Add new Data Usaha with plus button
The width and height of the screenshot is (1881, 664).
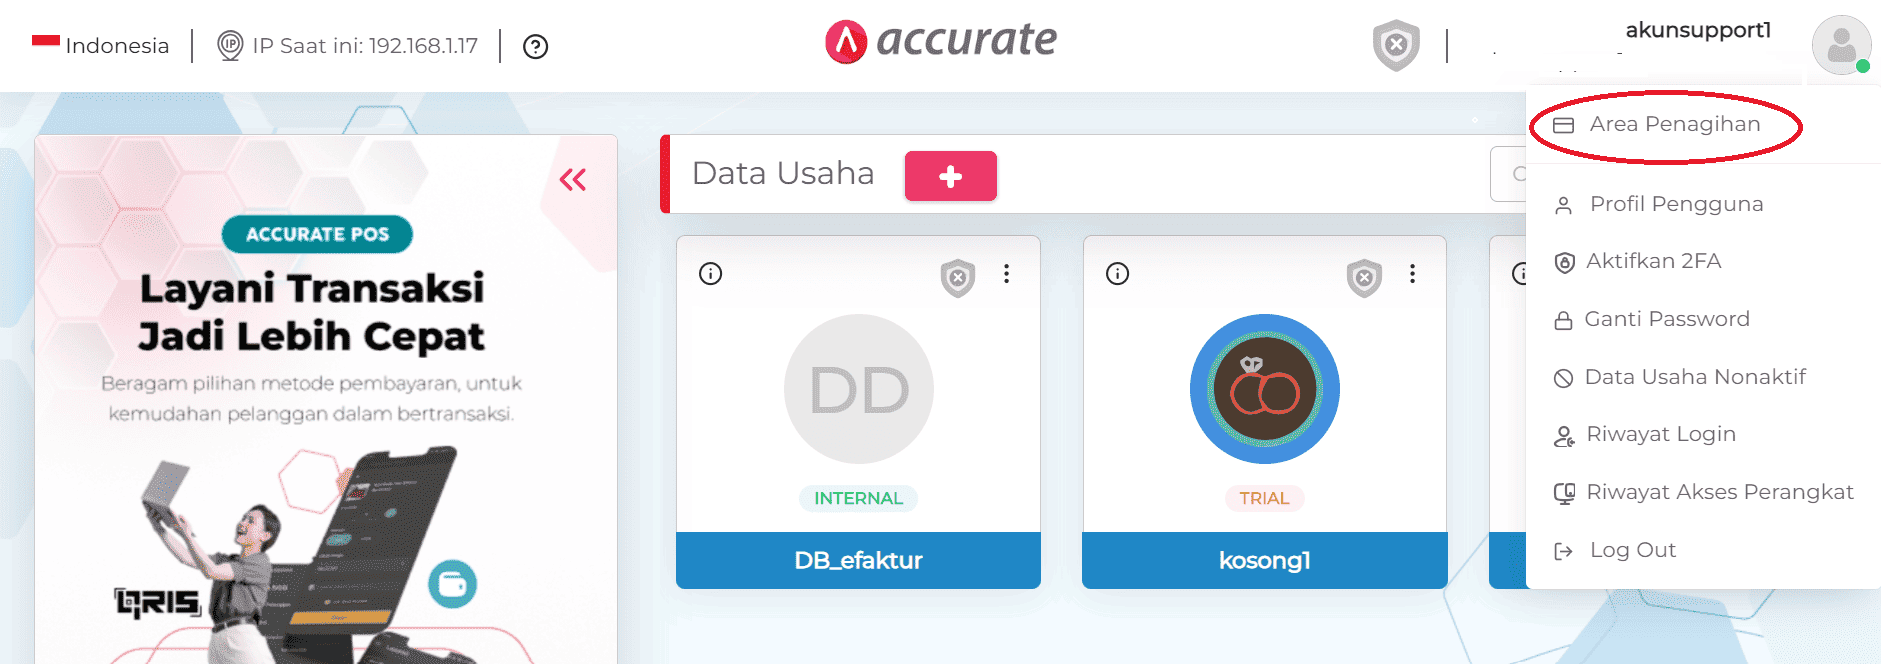point(950,177)
